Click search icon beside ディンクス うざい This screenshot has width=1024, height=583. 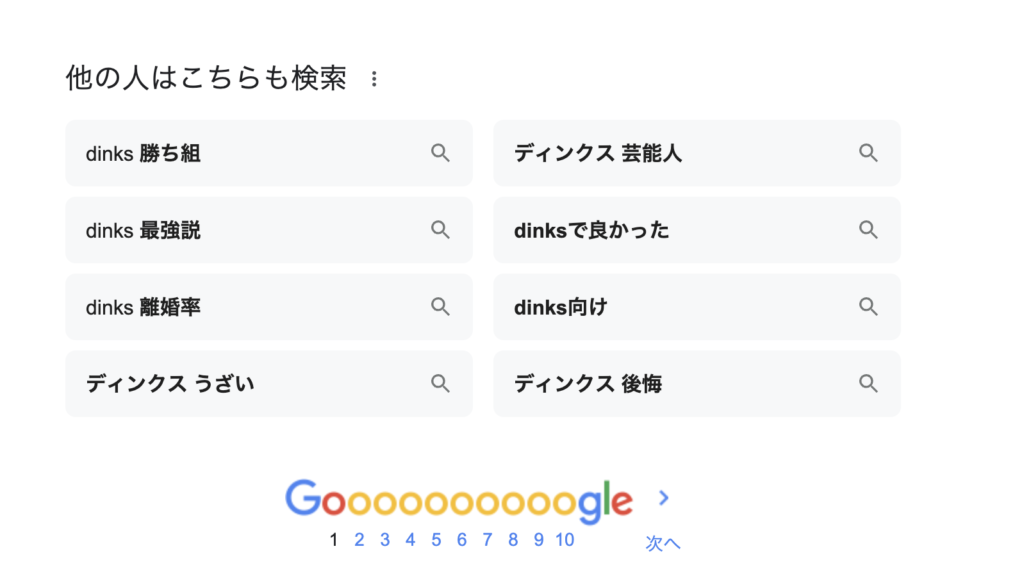coord(440,383)
